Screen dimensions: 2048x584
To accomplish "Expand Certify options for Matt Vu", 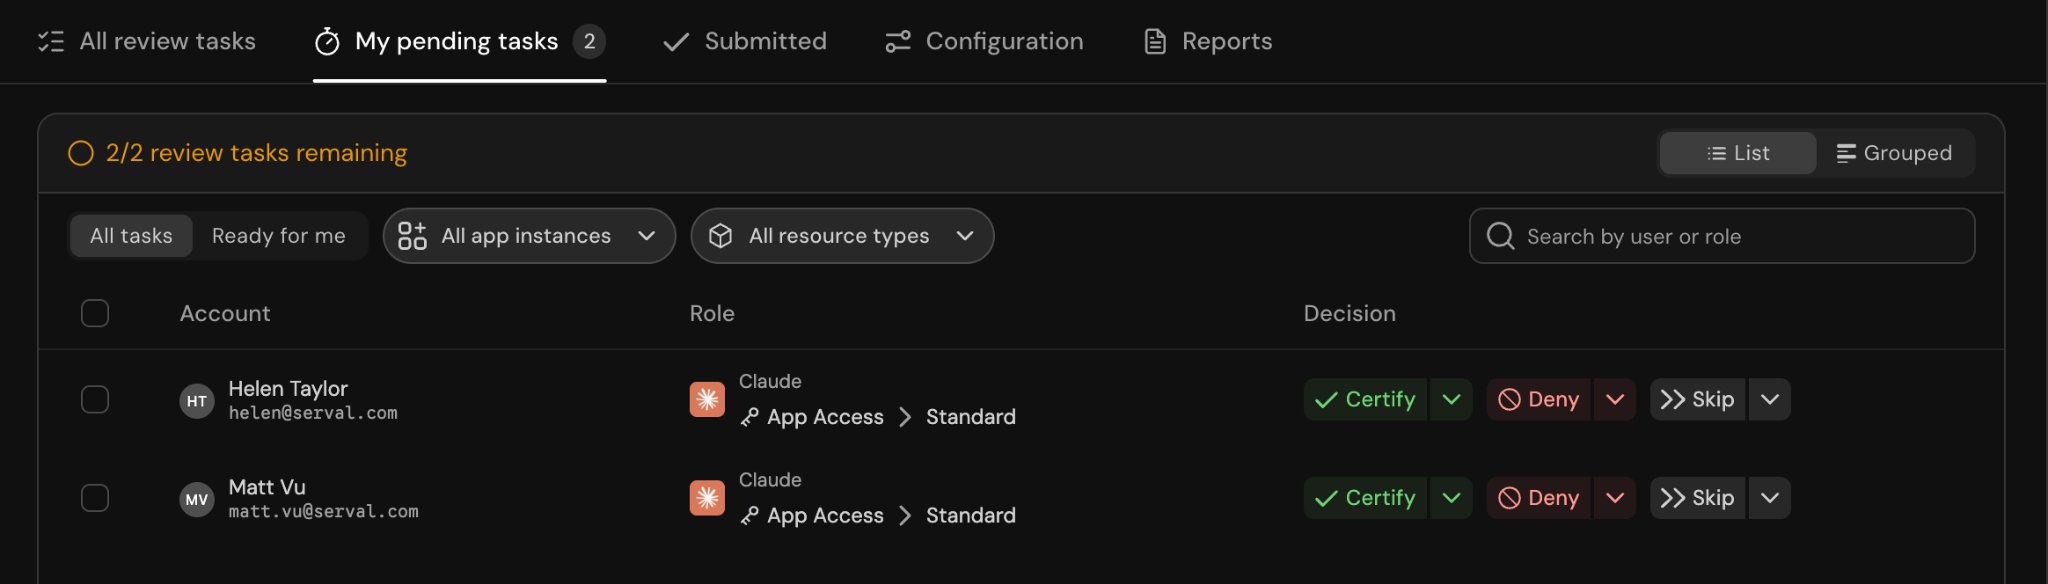I will point(1451,498).
